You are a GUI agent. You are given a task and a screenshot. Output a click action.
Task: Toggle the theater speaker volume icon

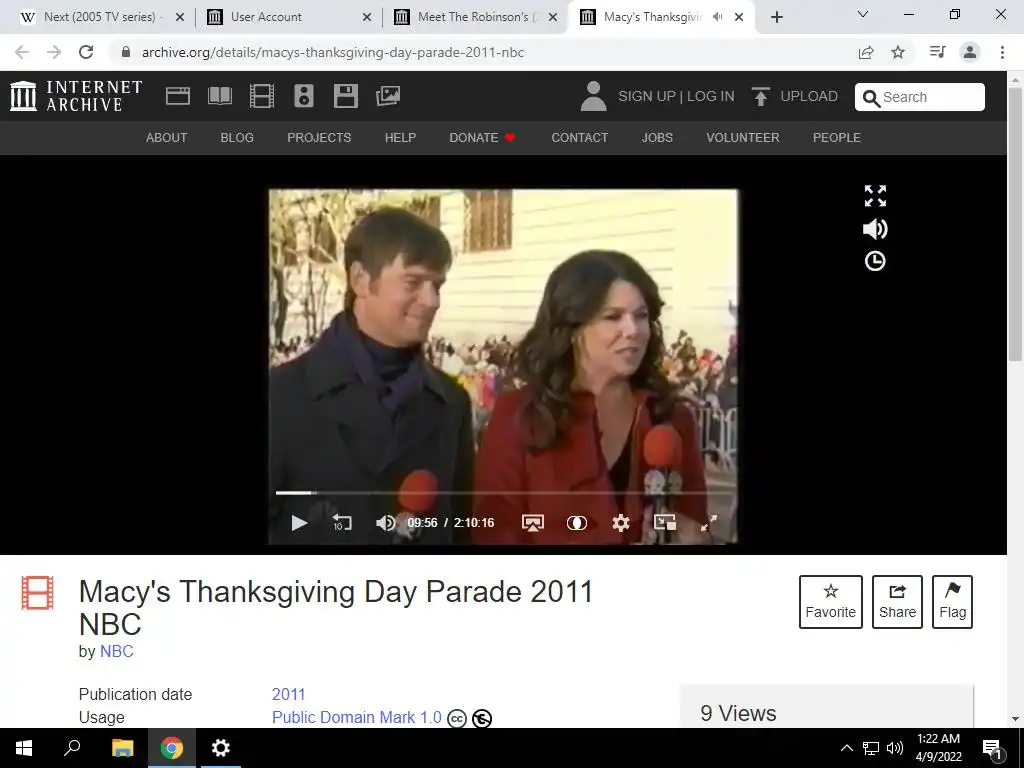(x=875, y=229)
